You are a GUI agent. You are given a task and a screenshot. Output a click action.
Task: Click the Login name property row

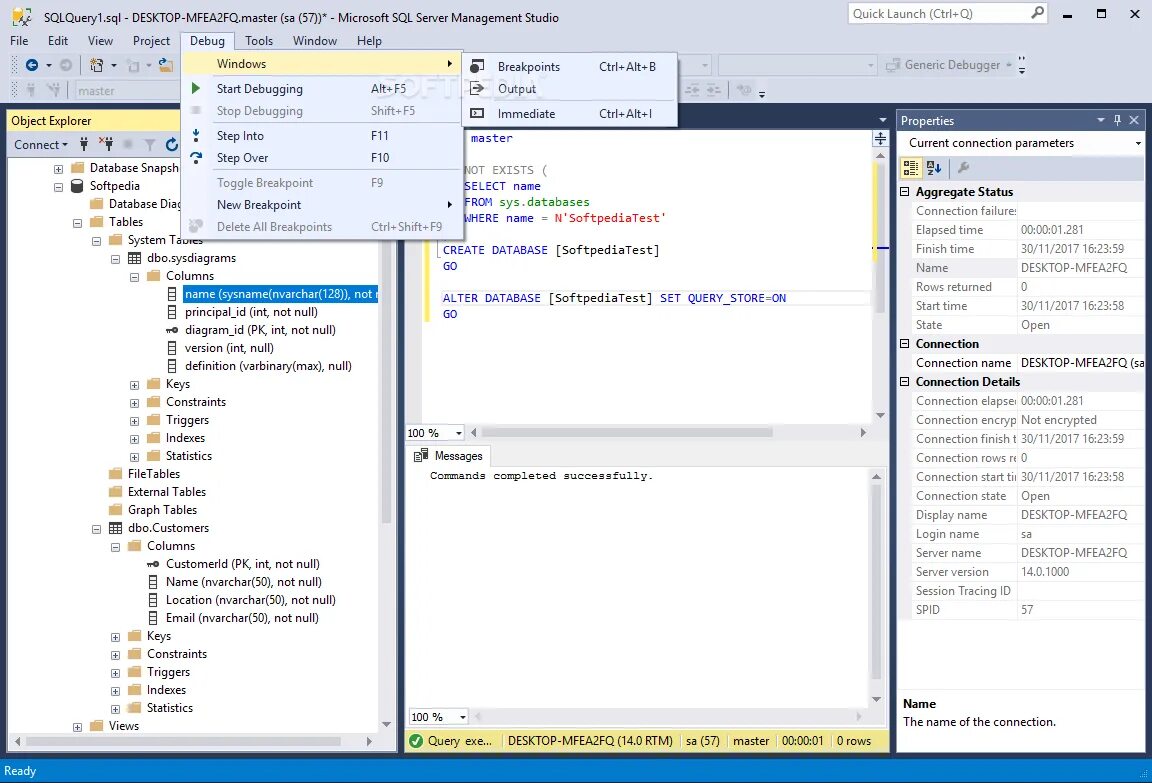(1021, 533)
